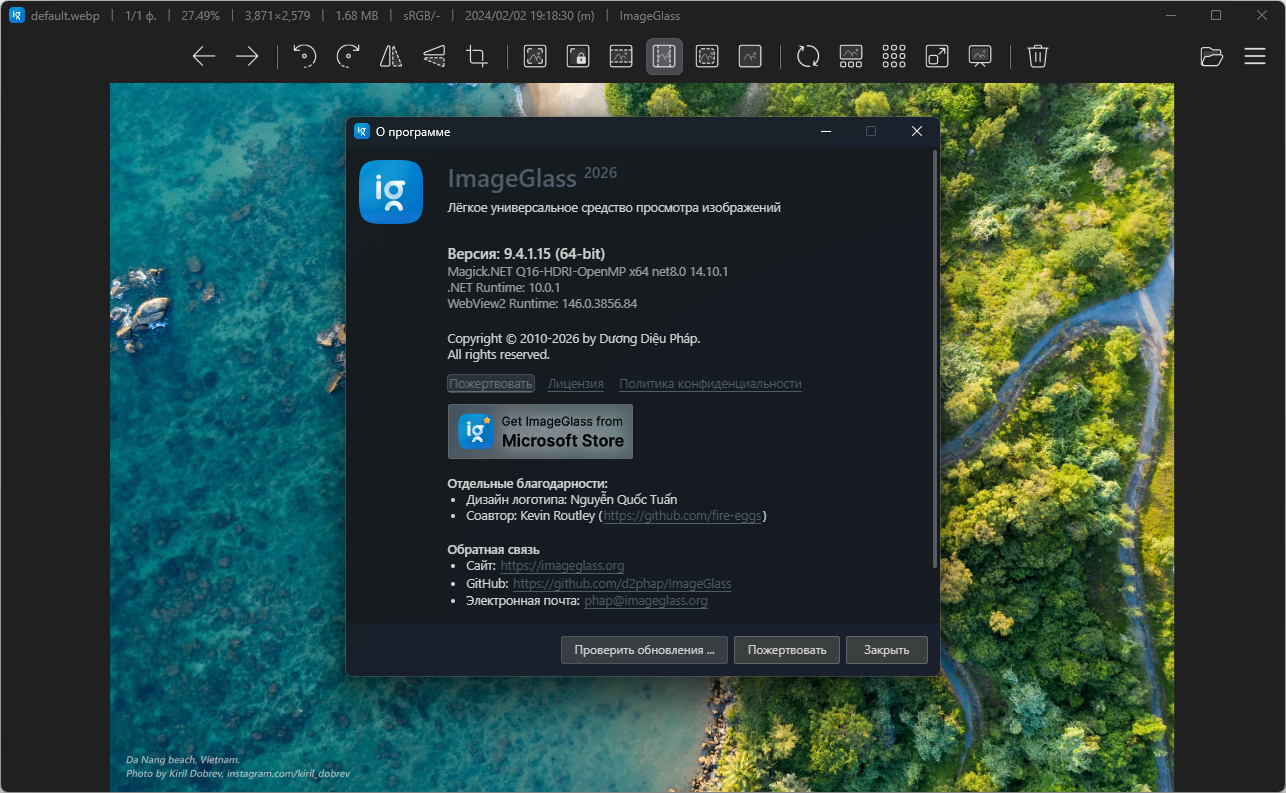Open Политика конфиденциальности link
The image size is (1286, 793).
pos(710,384)
